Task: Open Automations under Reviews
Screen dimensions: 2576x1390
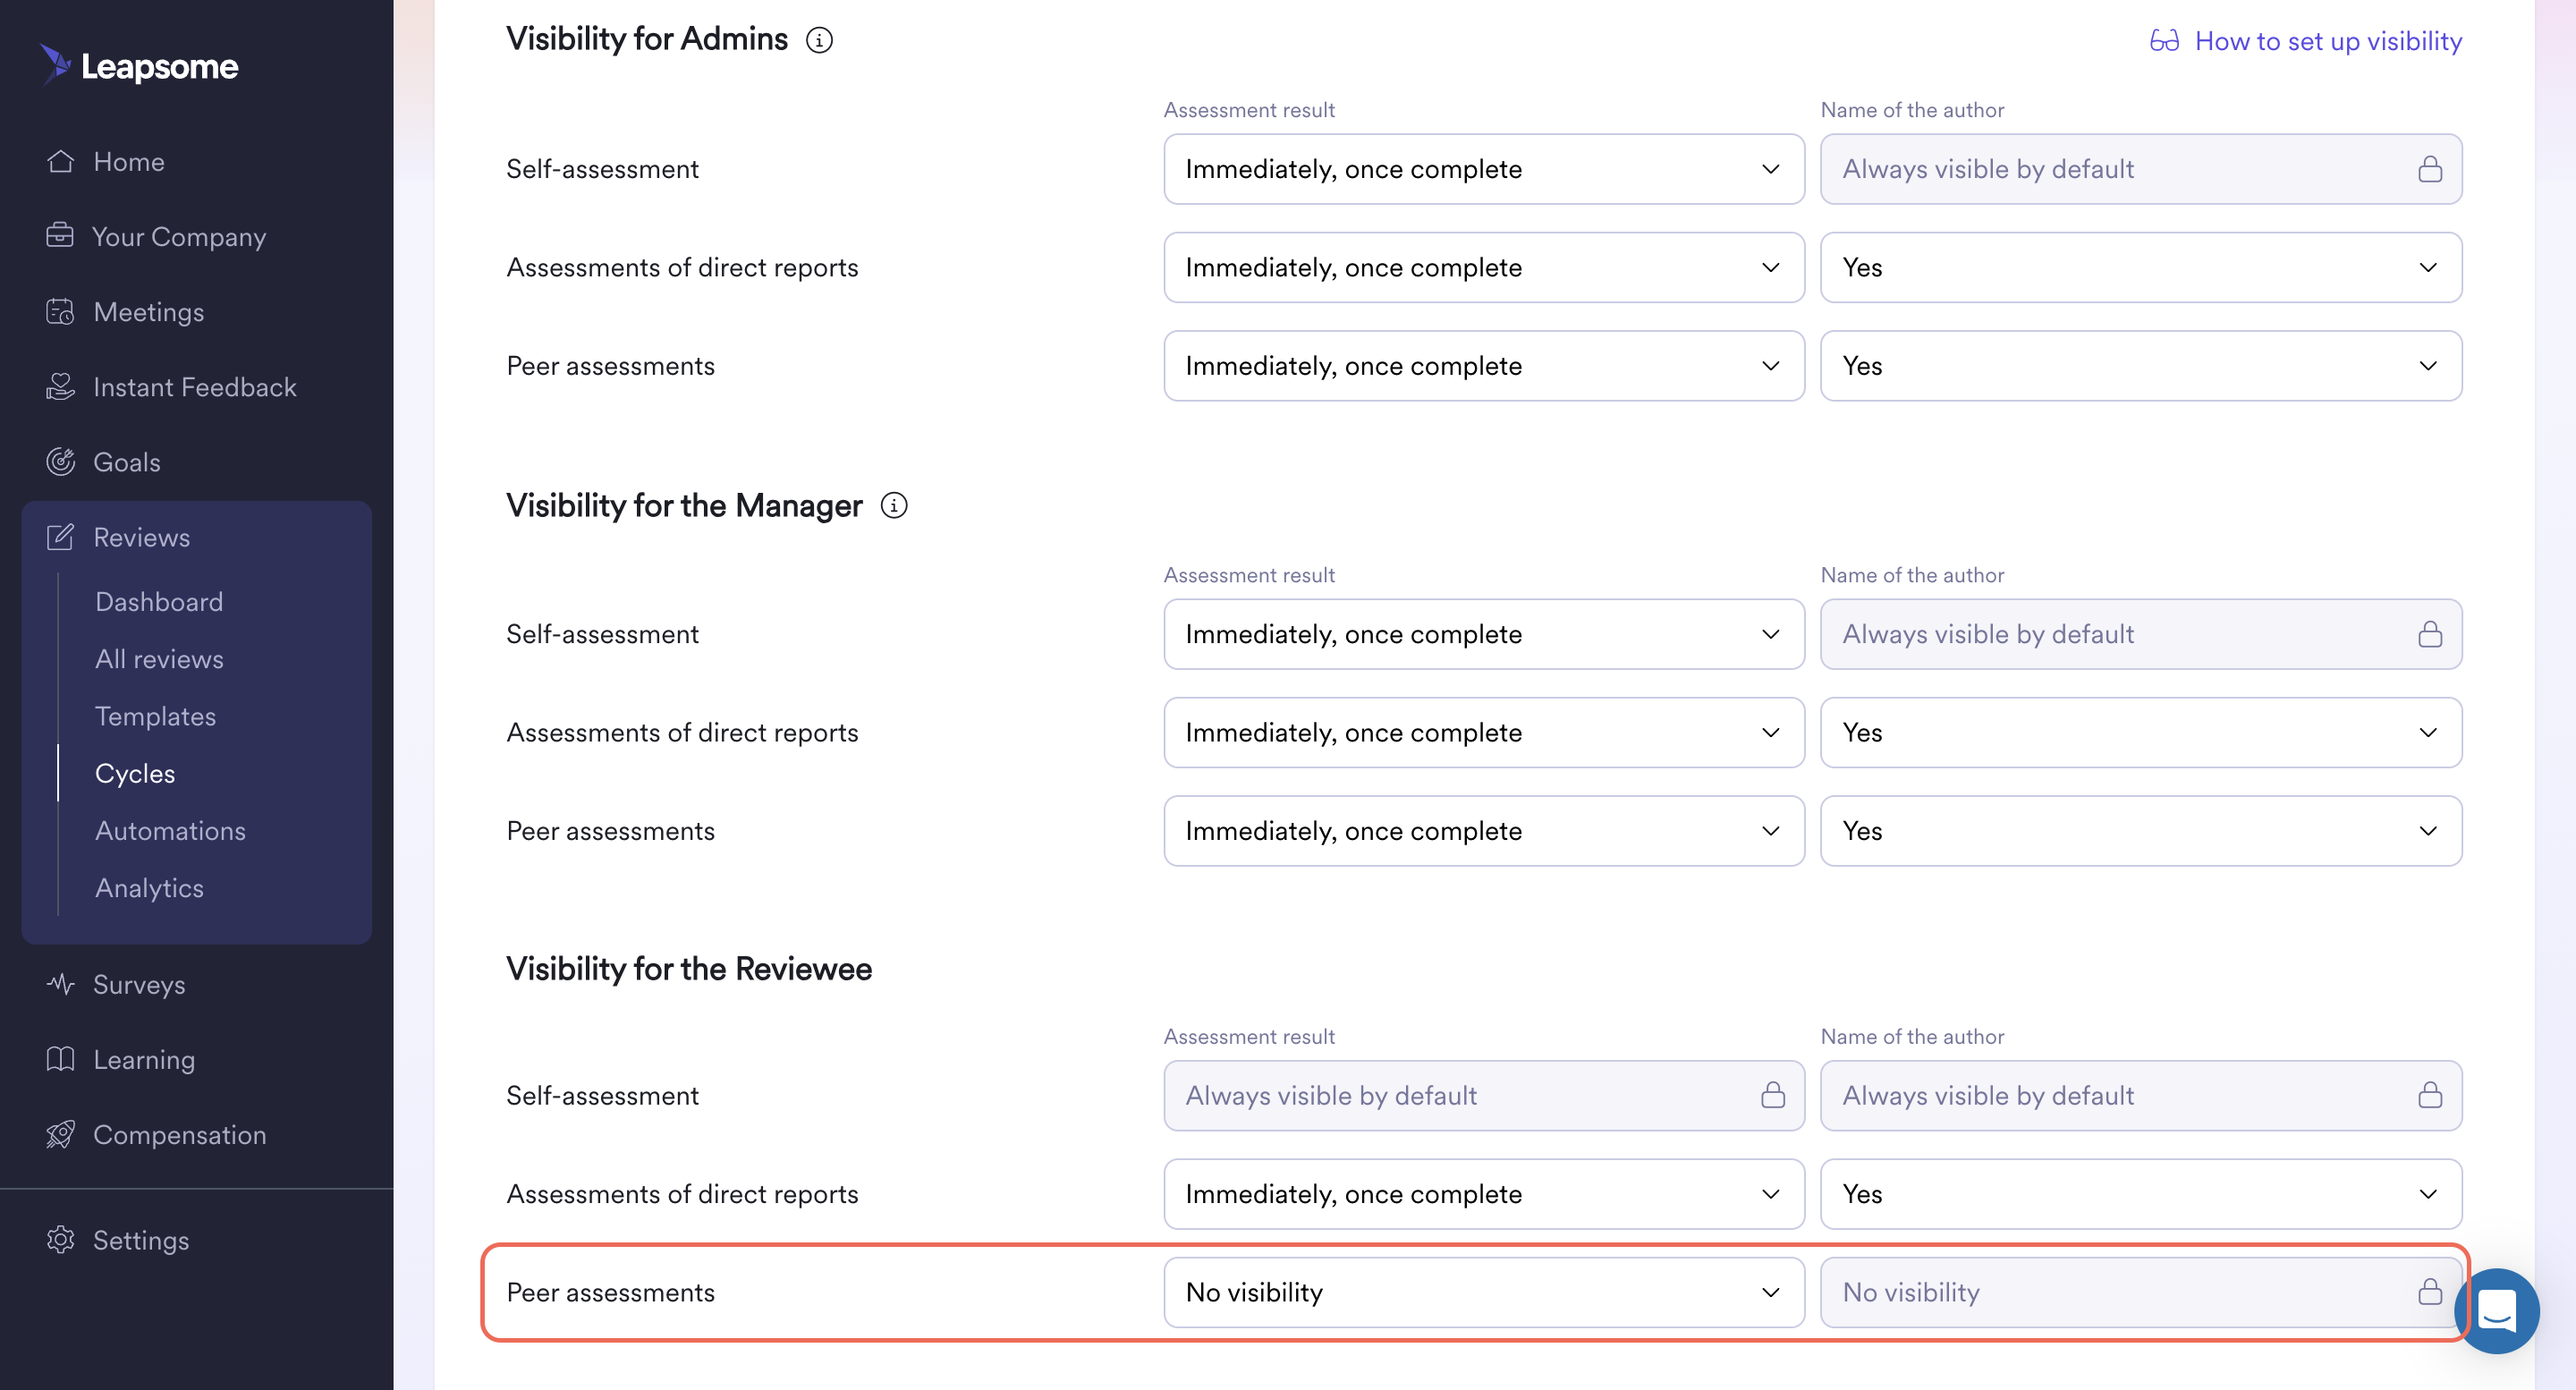Action: (170, 830)
